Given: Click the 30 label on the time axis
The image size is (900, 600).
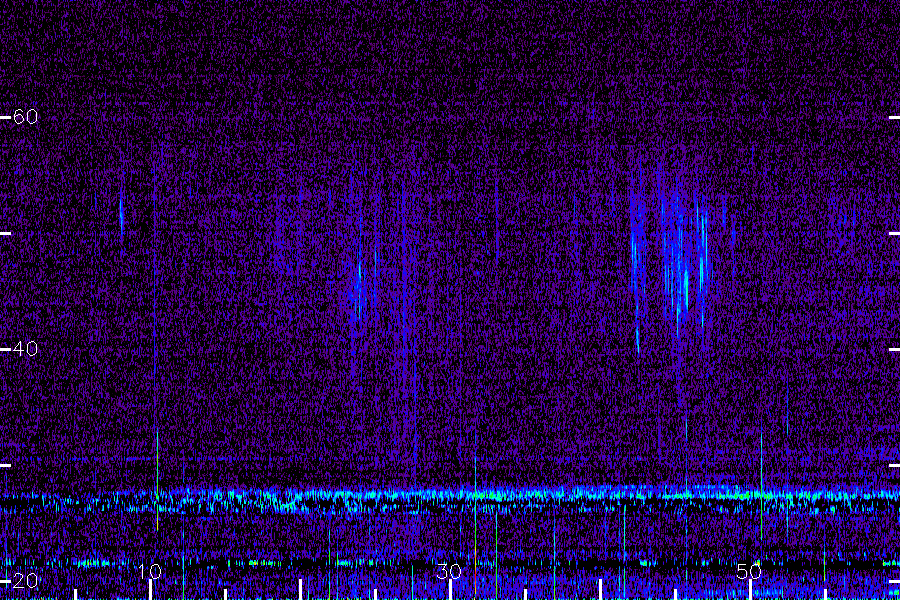Looking at the screenshot, I should click(449, 571).
